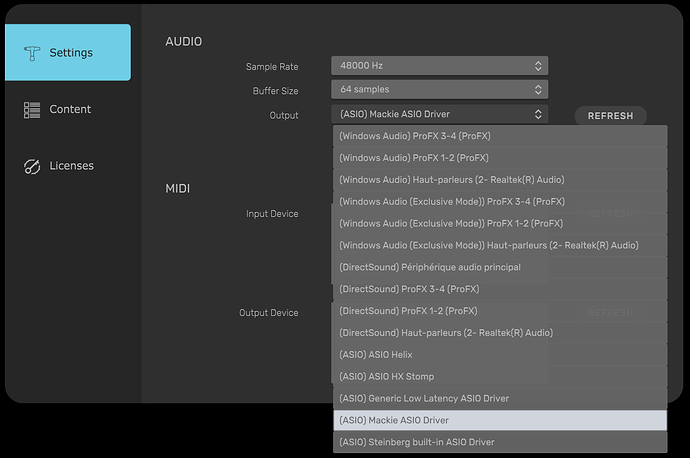Click the Licenses icon in sidebar
The width and height of the screenshot is (690, 458).
[32, 166]
